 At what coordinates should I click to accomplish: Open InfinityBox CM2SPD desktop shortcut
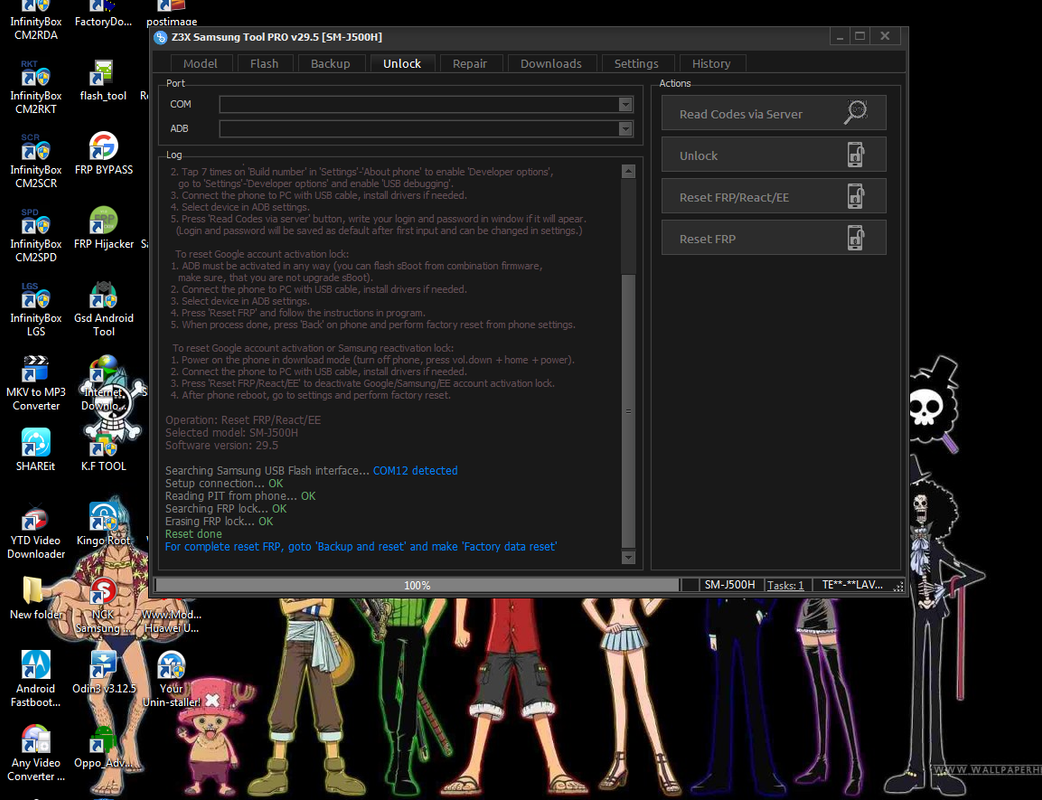(x=36, y=236)
